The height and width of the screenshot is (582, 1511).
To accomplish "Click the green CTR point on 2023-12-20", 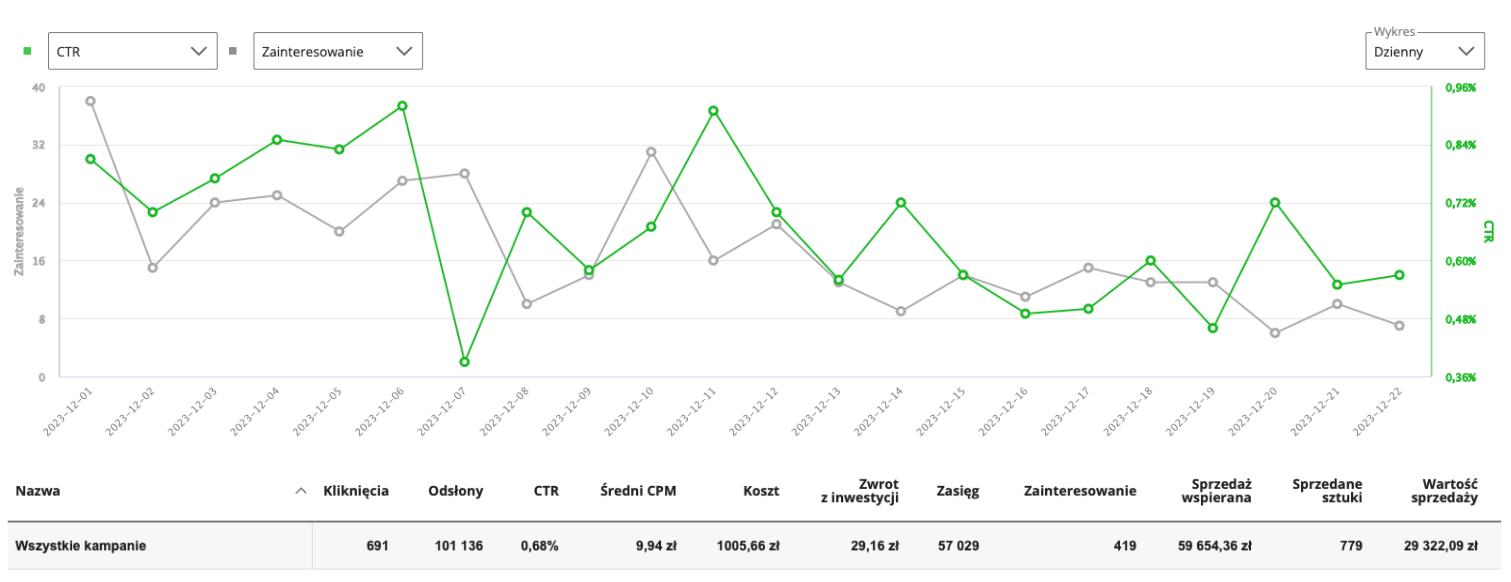I will (x=1275, y=203).
